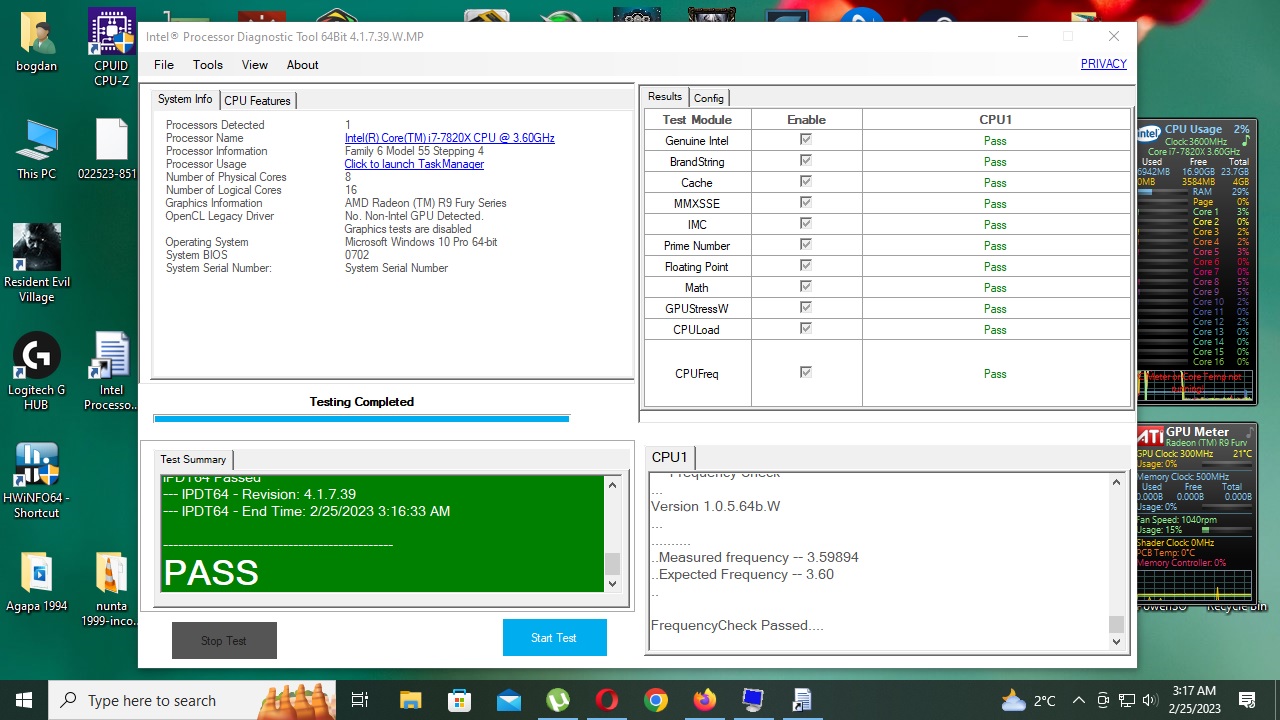
Task: Click the i7-7820X processor name link
Action: click(450, 138)
